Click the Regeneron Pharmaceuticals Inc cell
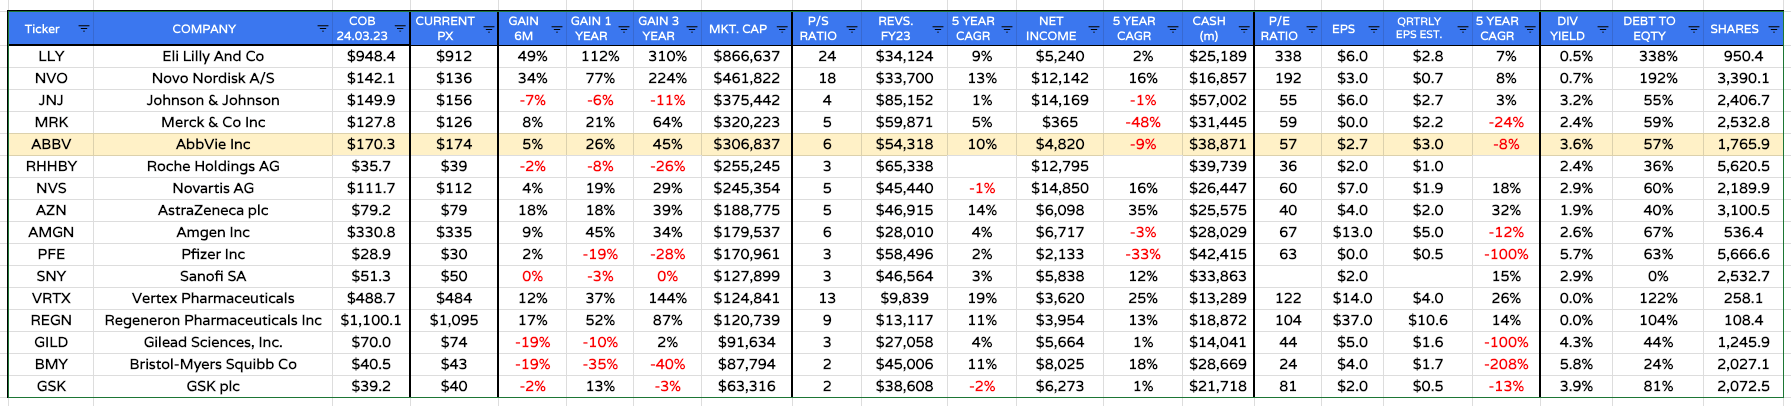 pos(214,320)
